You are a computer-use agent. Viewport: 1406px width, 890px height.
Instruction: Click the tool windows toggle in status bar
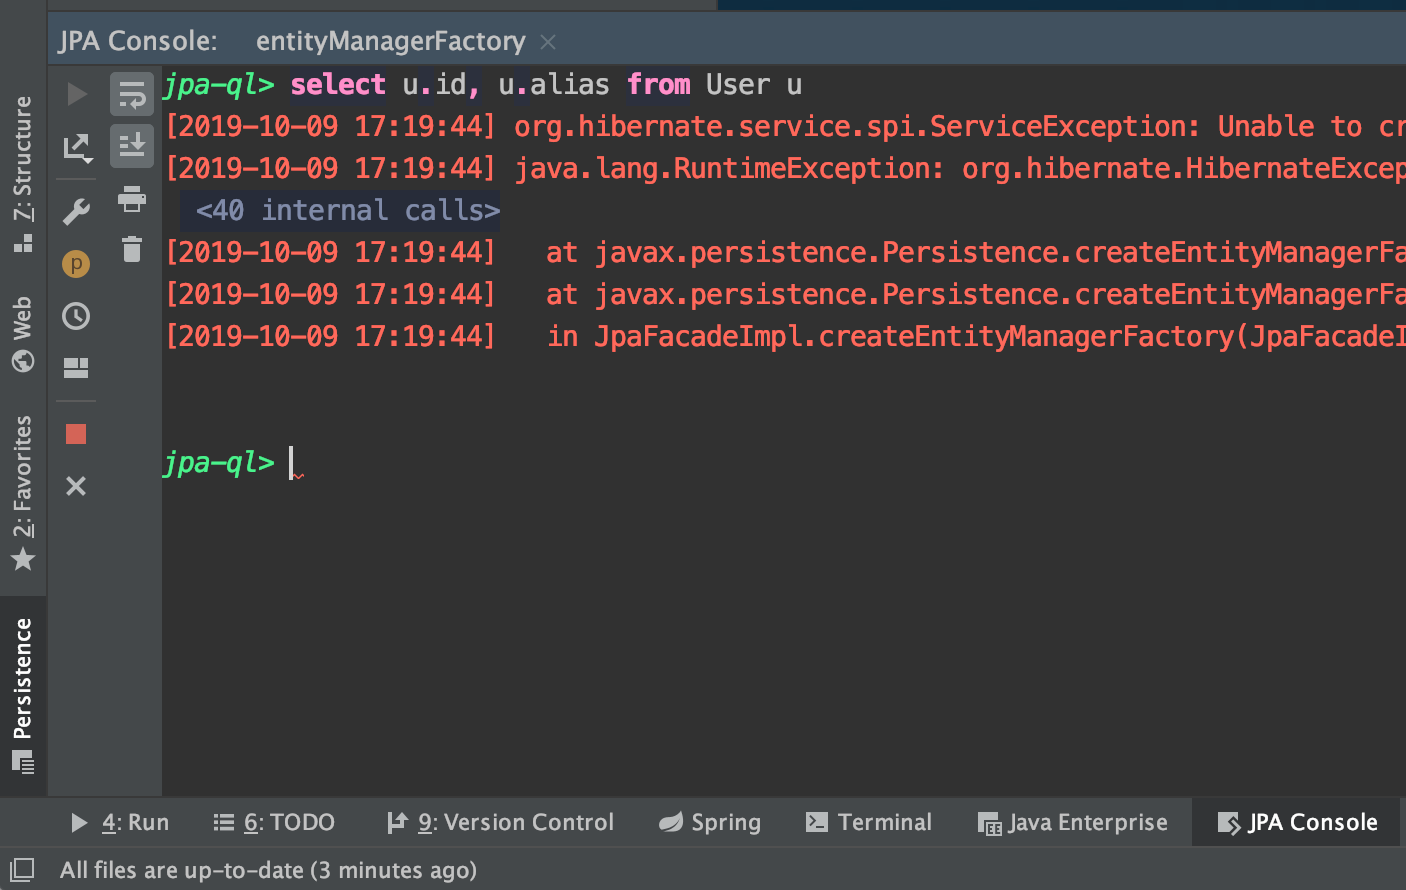[22, 869]
